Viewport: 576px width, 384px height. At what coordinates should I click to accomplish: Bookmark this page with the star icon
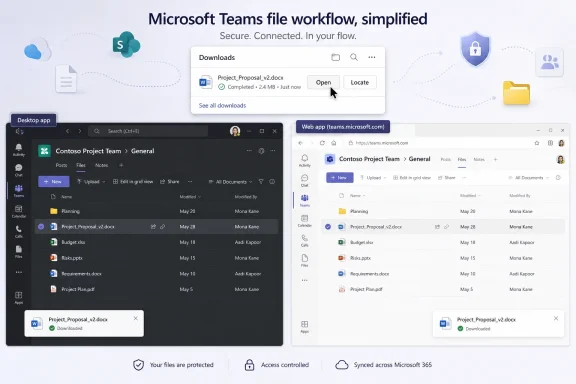(537, 143)
